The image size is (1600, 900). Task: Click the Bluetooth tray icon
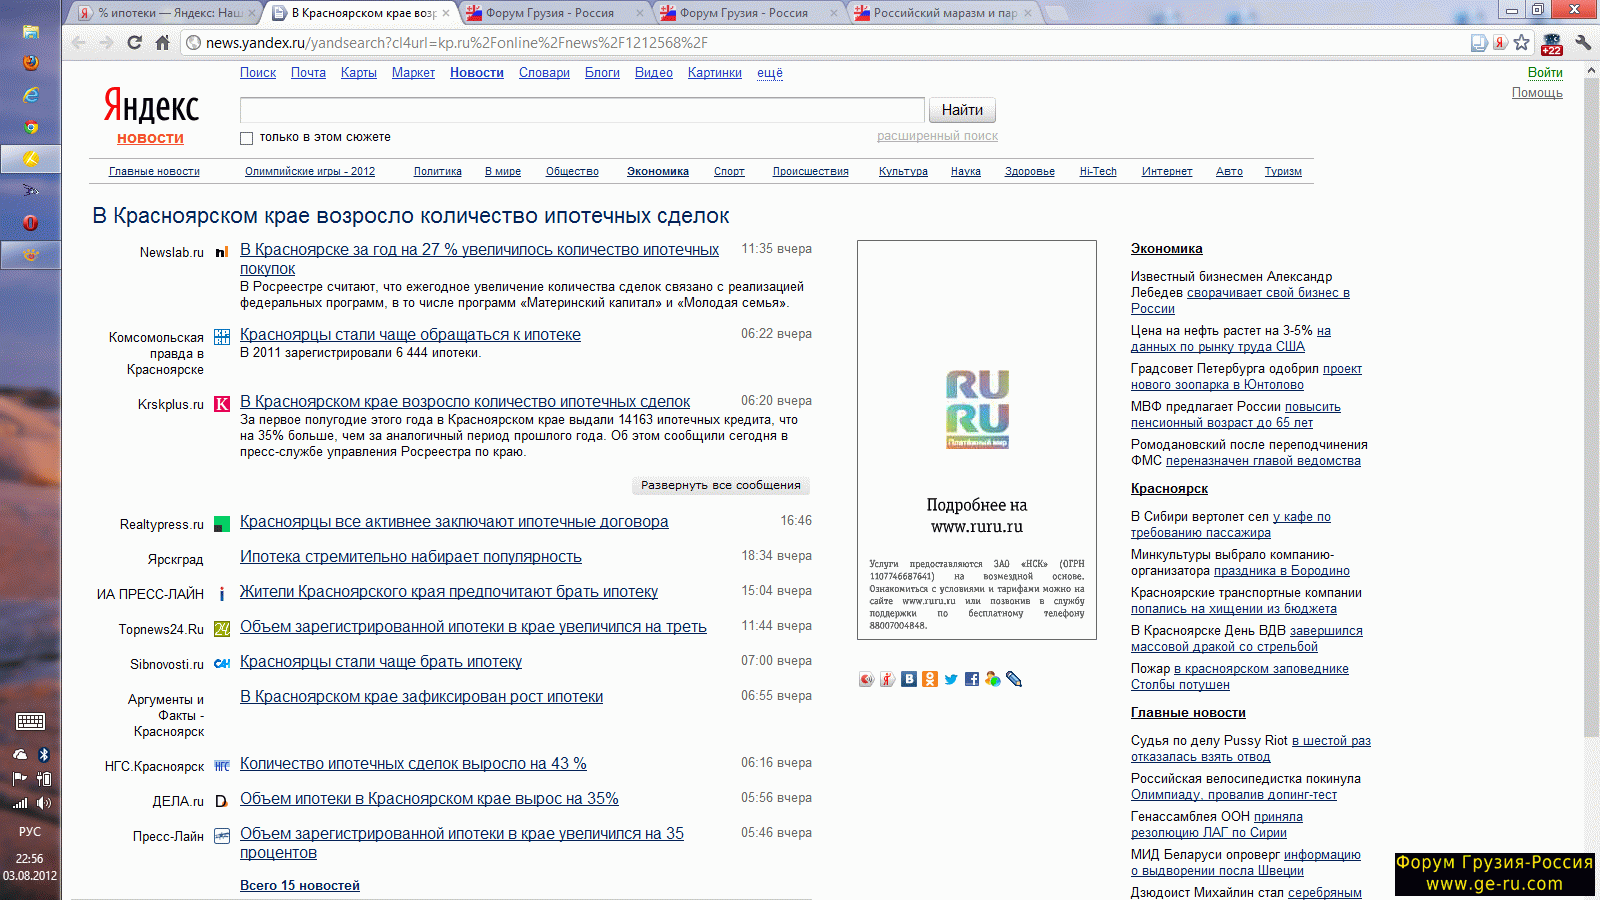tap(43, 755)
